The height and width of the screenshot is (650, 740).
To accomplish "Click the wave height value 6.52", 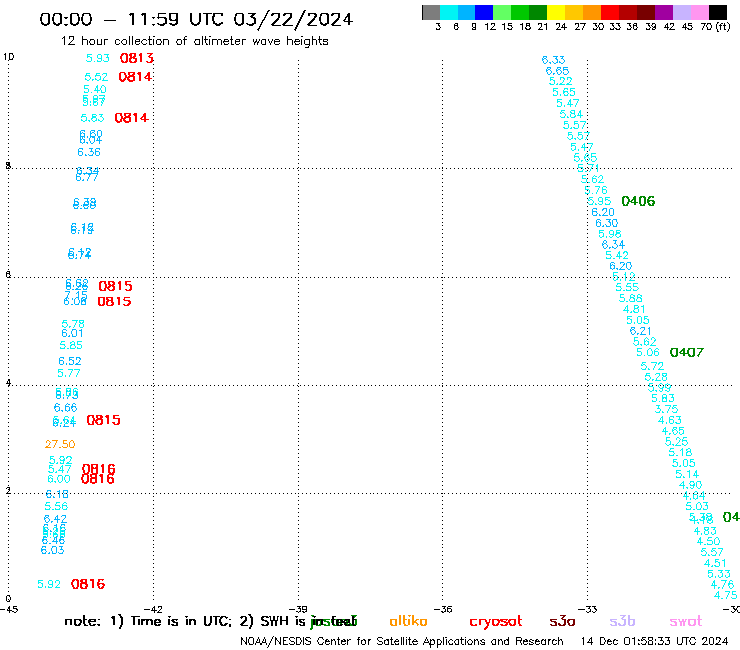I will click(x=70, y=361).
